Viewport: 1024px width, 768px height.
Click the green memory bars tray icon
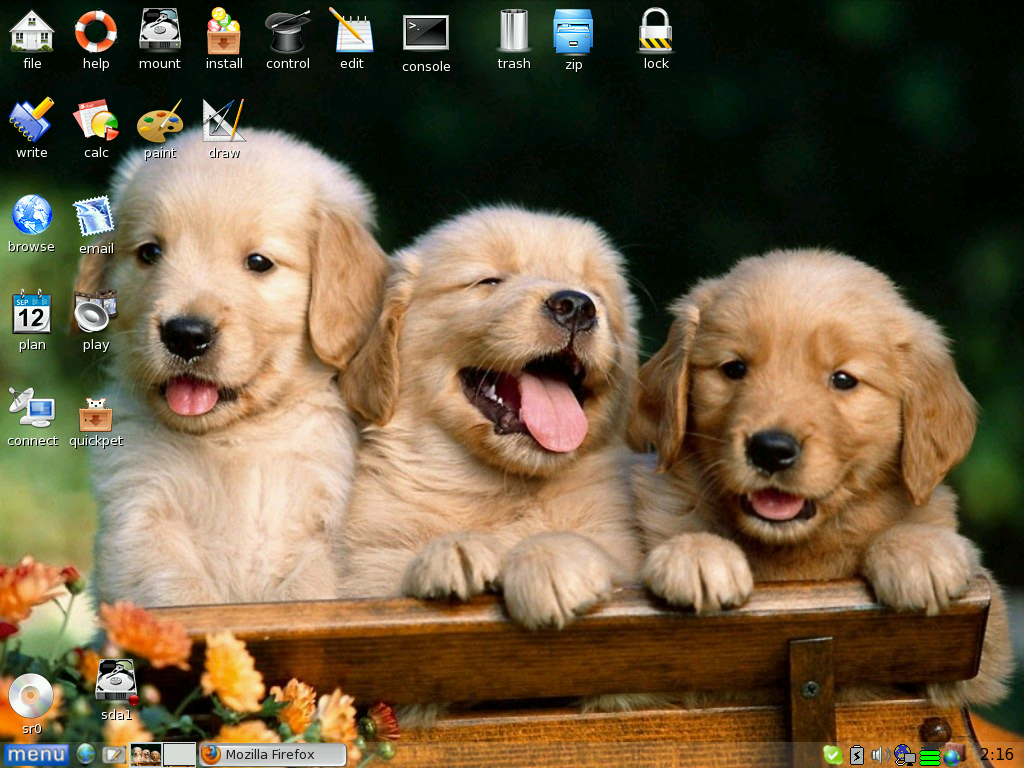coord(930,757)
